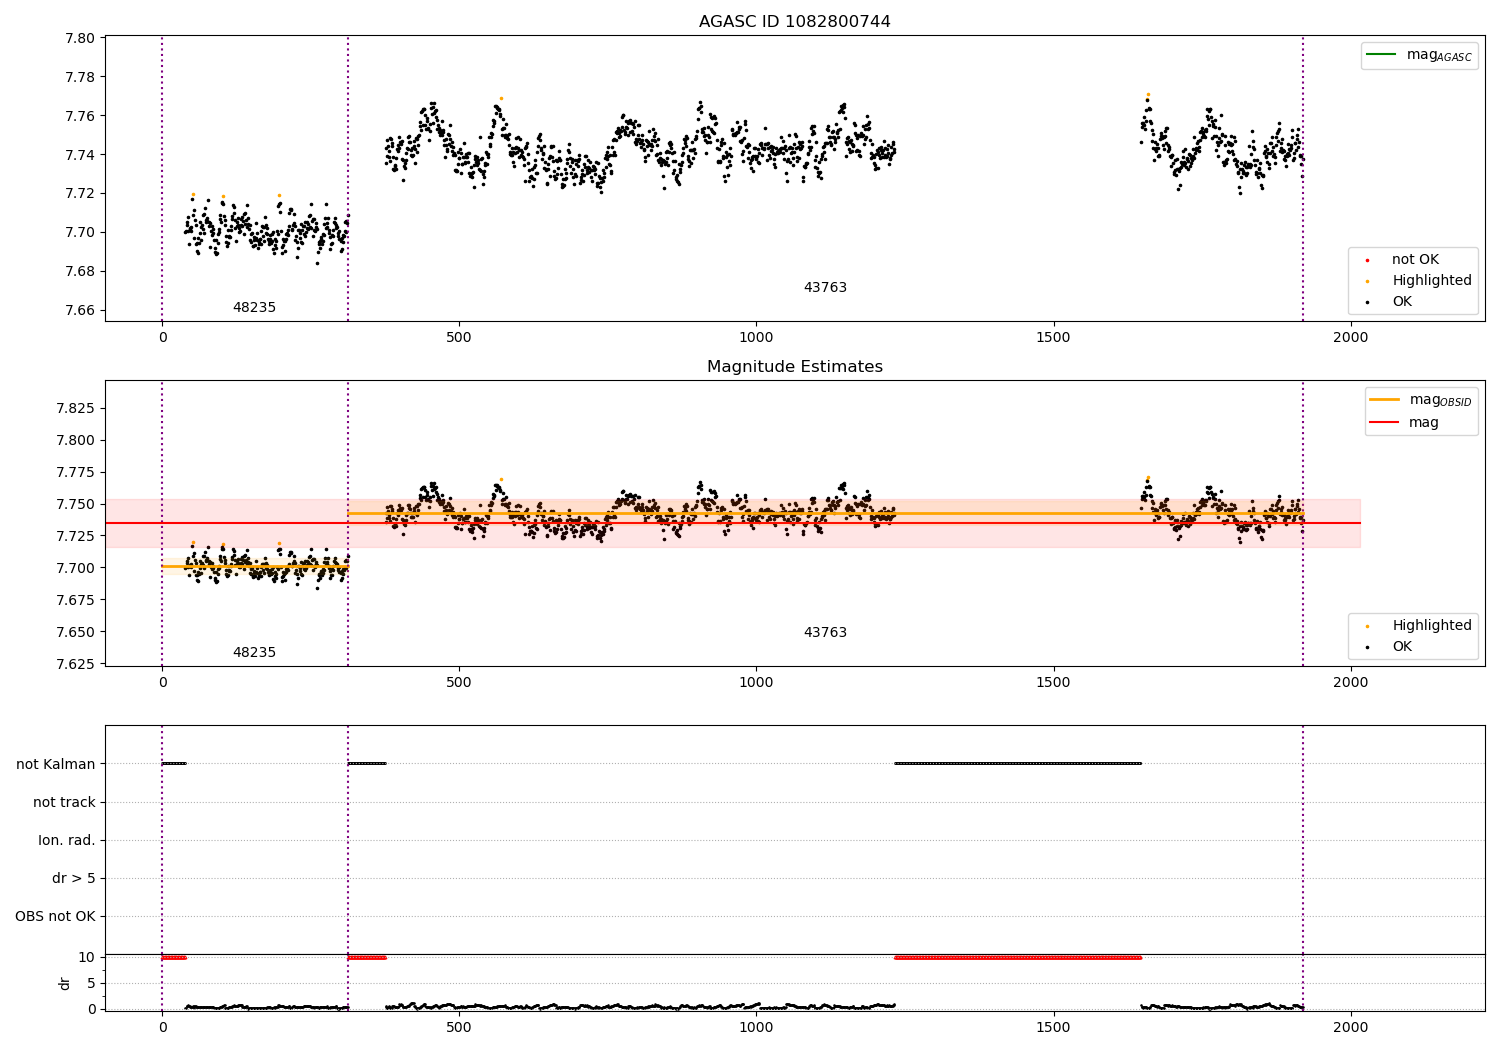This screenshot has height=1050, width=1500.
Task: Click the 7.66 y-tick in top plot
Action: [80, 310]
